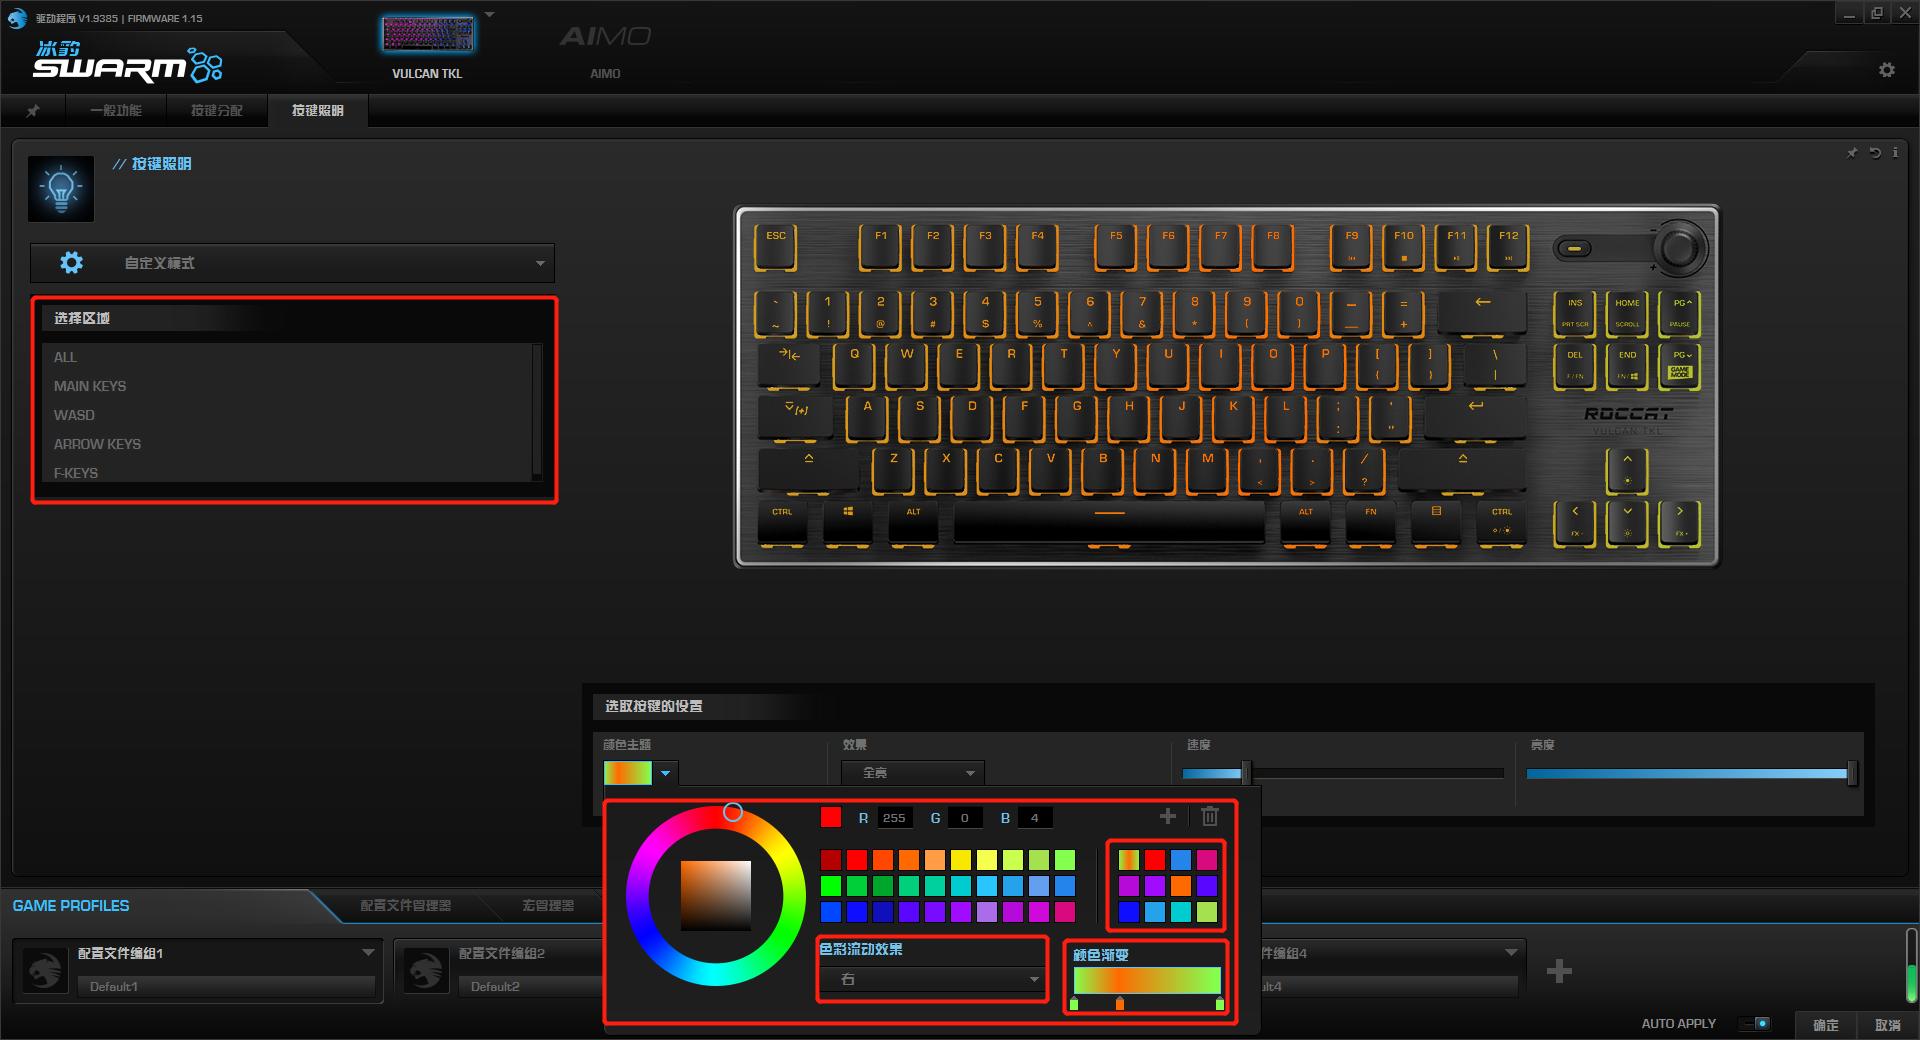Select the W key on keyboard
Viewport: 1920px width, 1040px height.
click(x=907, y=364)
